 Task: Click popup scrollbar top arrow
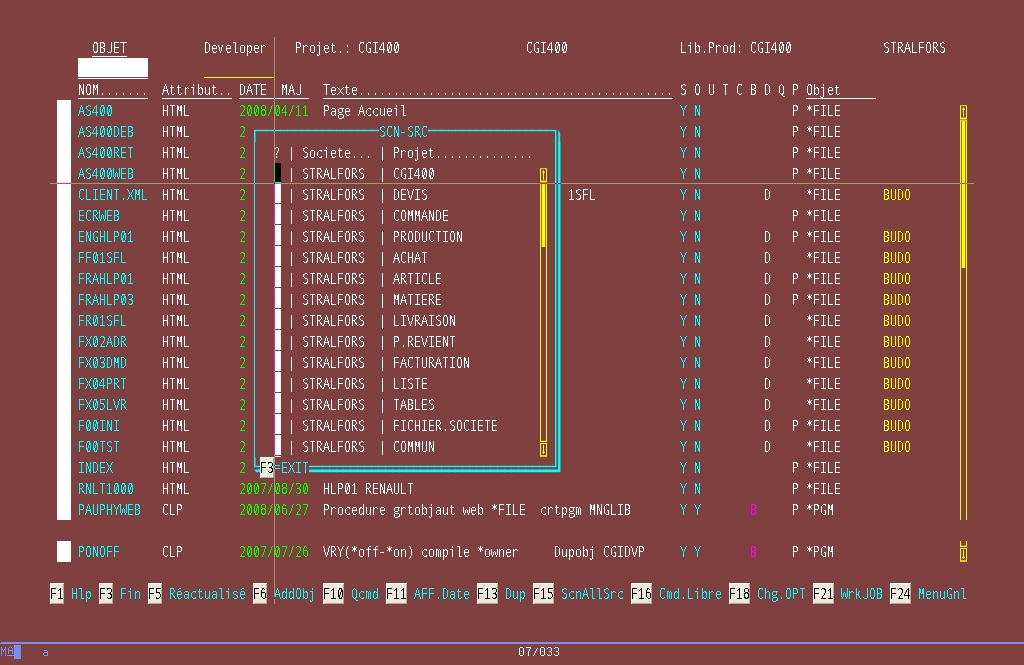point(543,174)
